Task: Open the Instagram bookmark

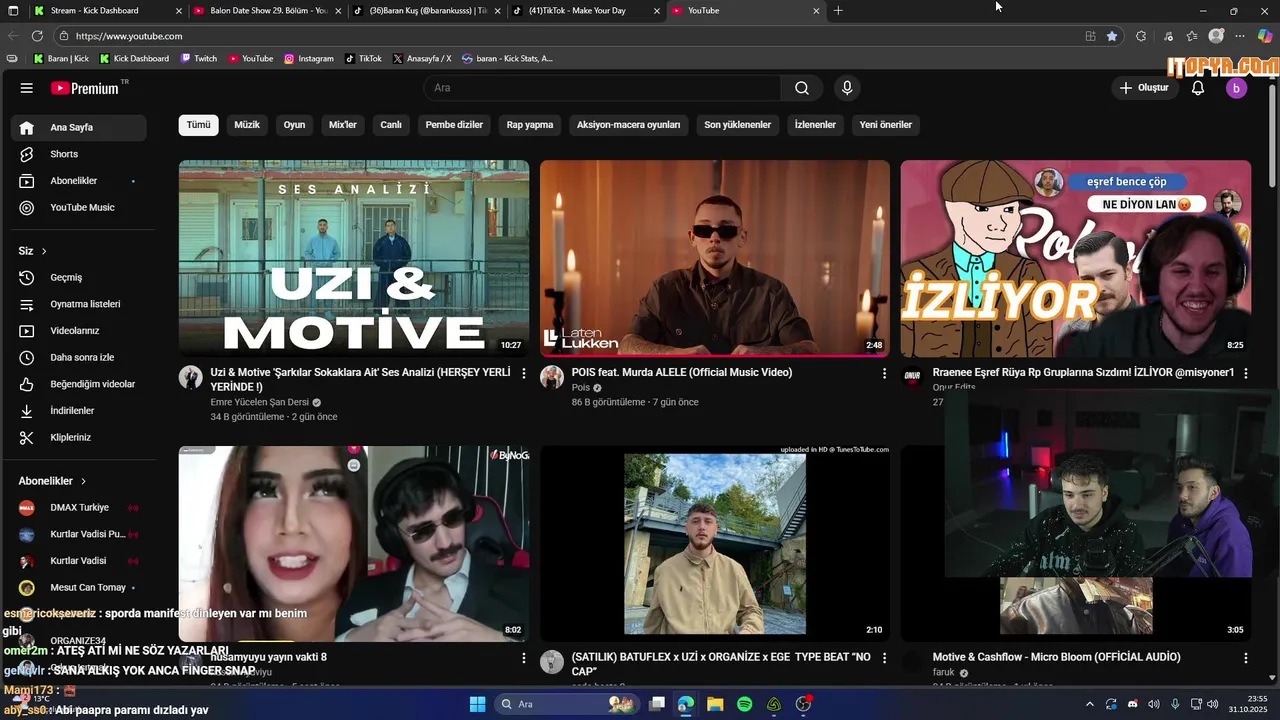Action: click(309, 59)
